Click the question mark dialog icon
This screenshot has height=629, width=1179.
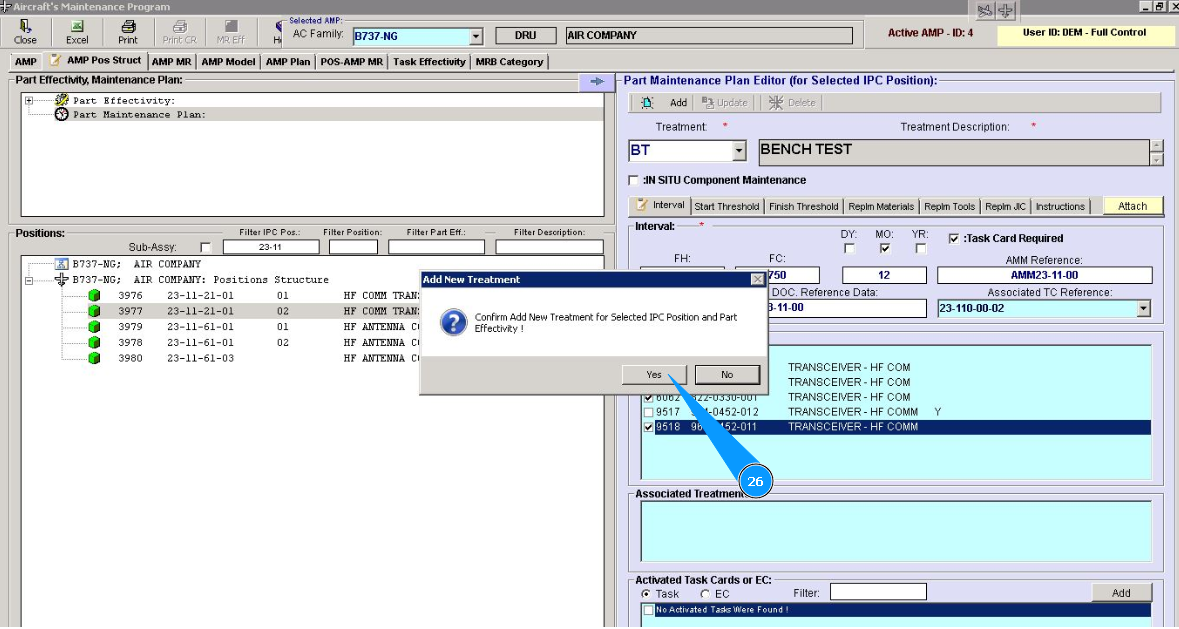click(453, 322)
